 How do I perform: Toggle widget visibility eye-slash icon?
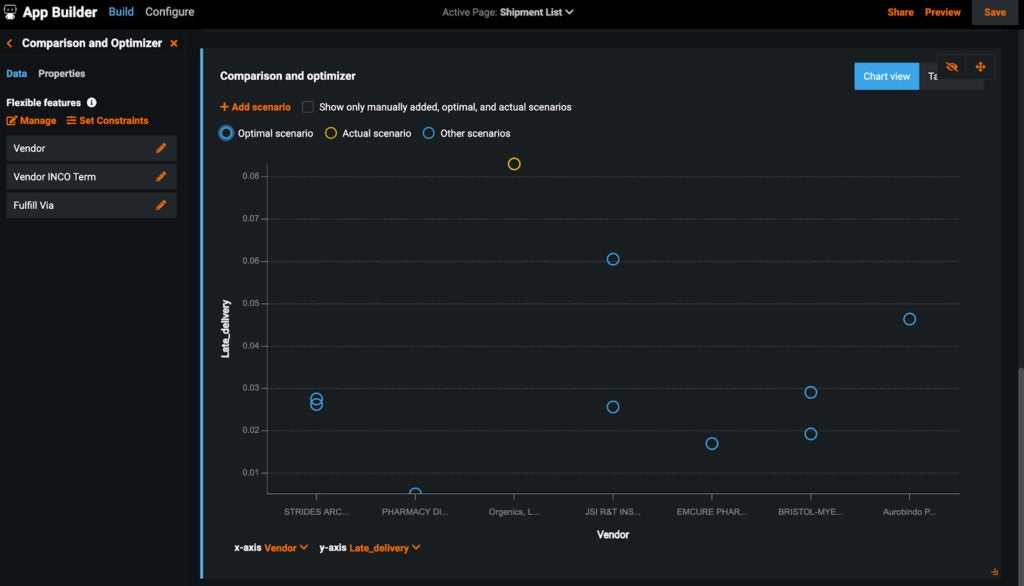[x=952, y=67]
